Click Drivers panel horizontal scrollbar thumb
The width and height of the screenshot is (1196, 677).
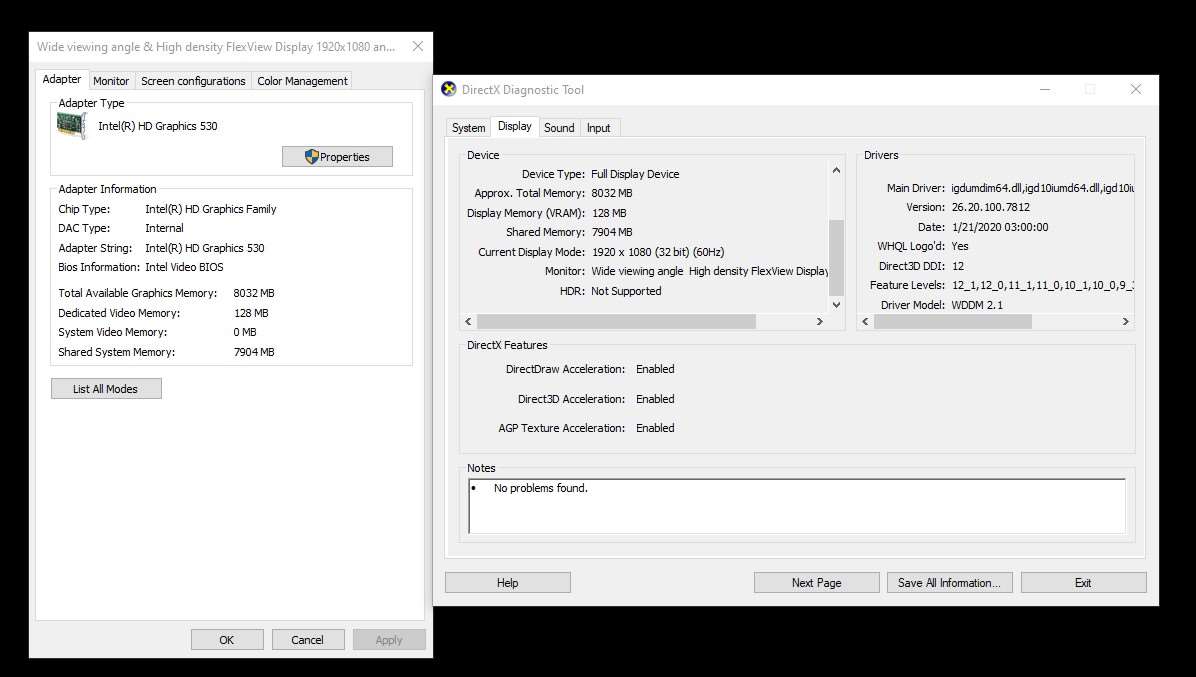[x=953, y=322]
